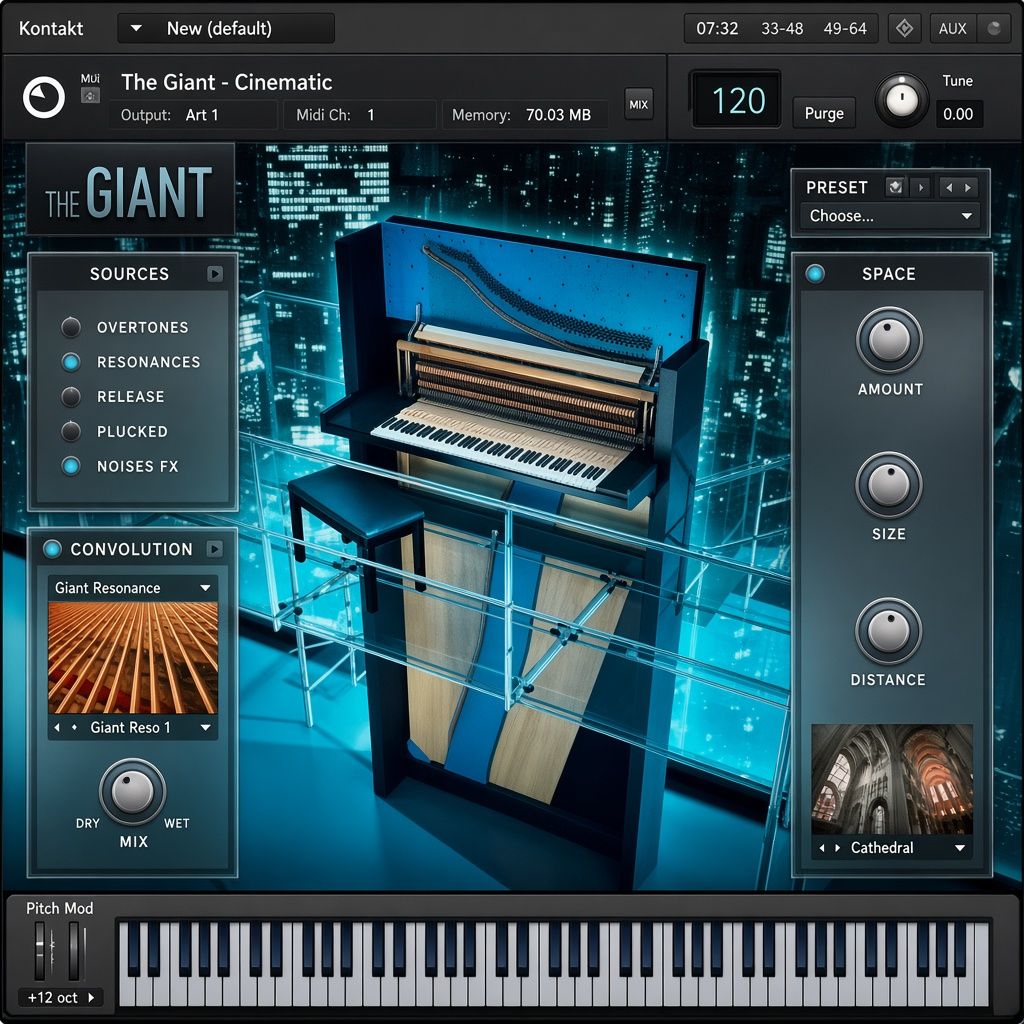1024x1024 pixels.
Task: Click the Tune knob
Action: point(901,100)
